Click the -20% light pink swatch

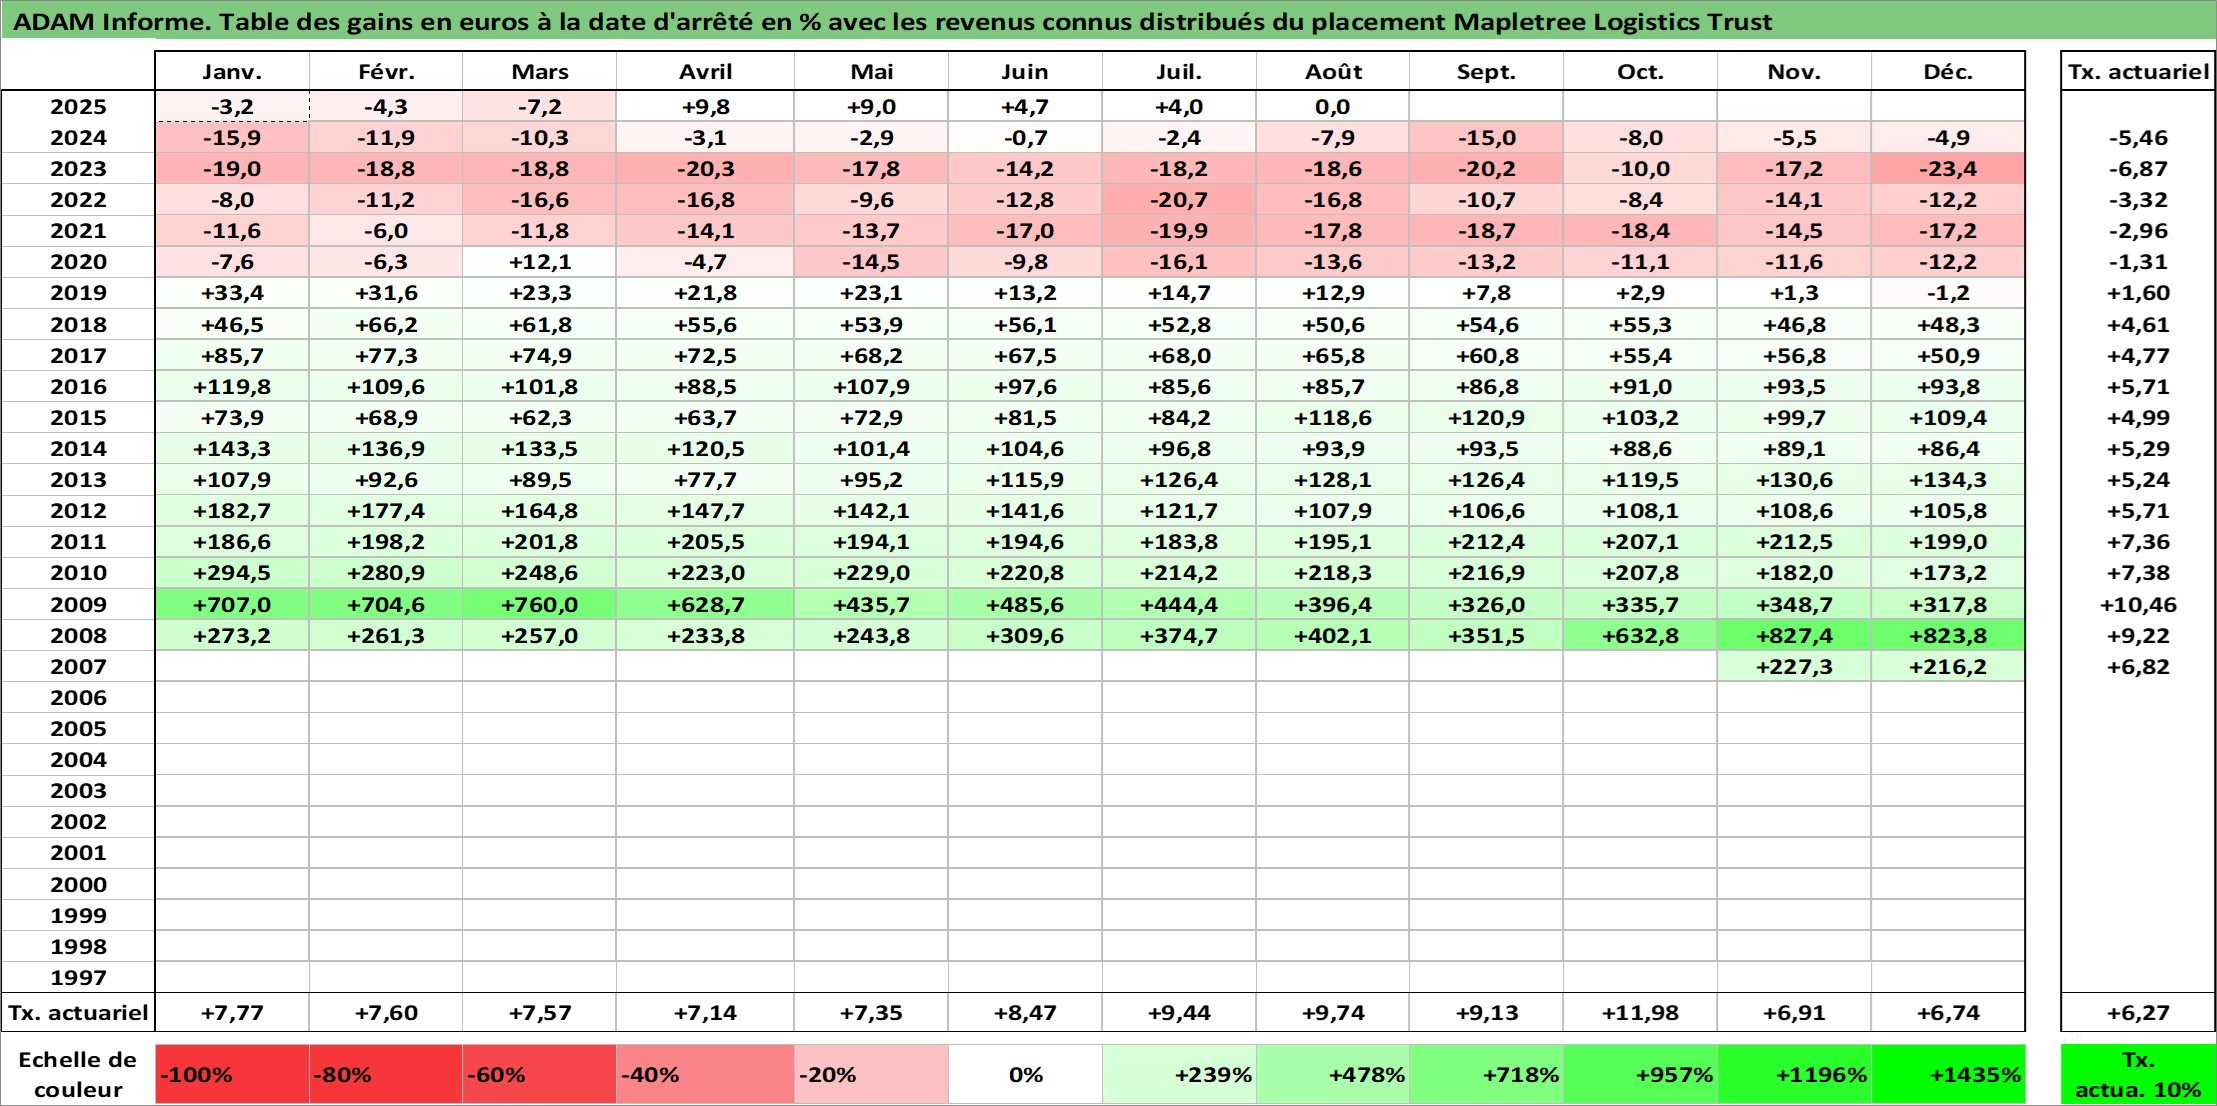tap(871, 1074)
